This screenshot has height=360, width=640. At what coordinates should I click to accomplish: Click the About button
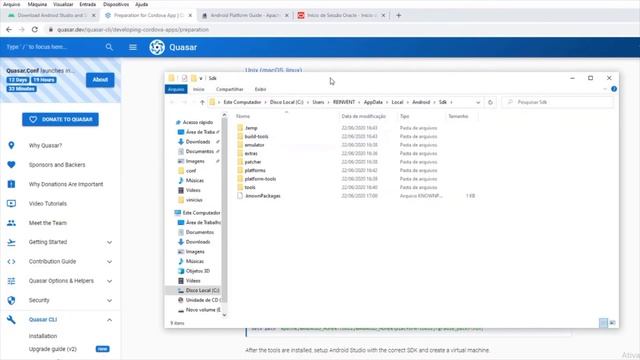point(100,80)
